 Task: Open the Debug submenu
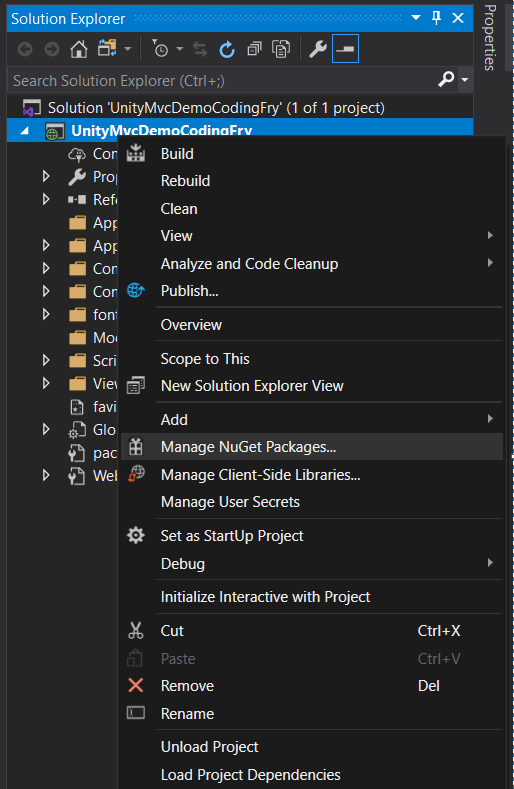pos(312,563)
